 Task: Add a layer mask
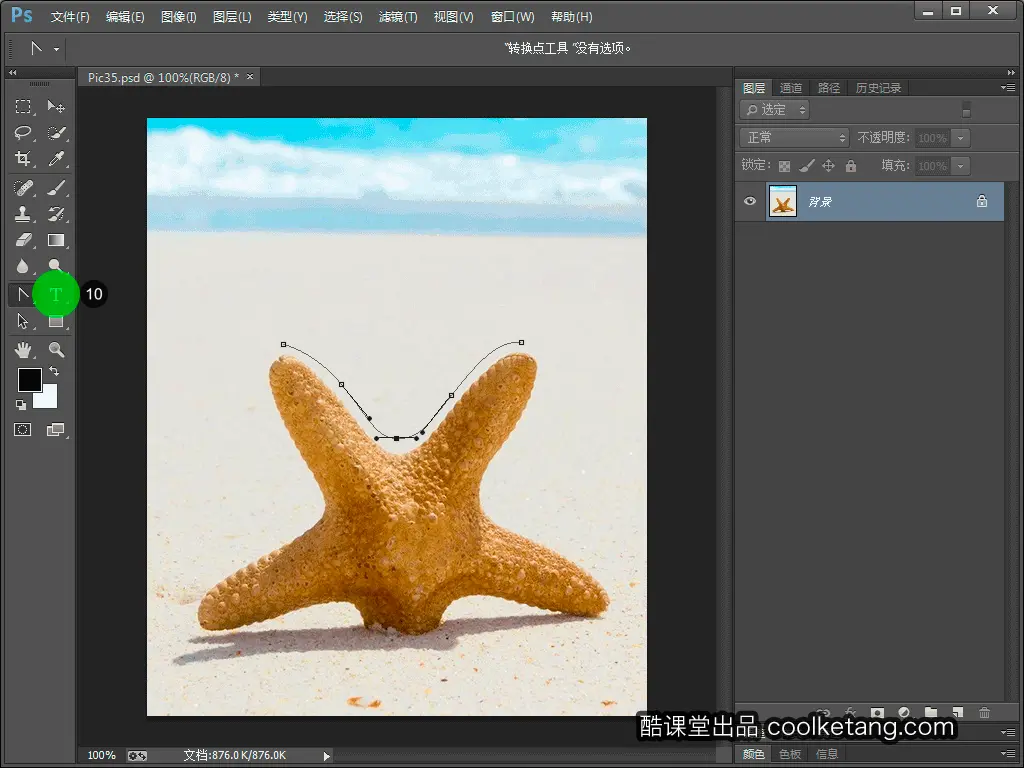click(x=877, y=712)
